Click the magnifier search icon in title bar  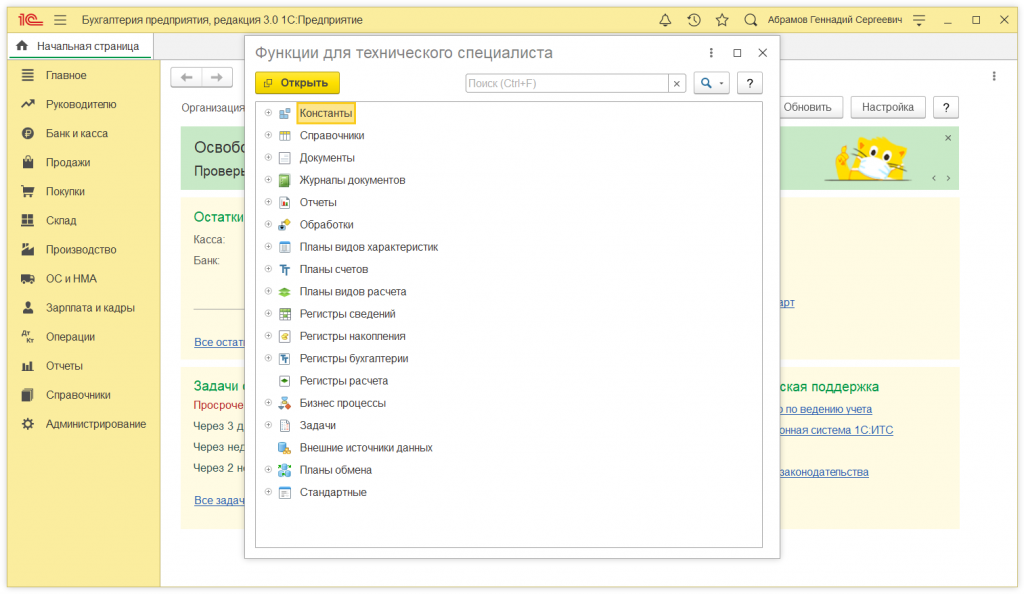[x=750, y=20]
